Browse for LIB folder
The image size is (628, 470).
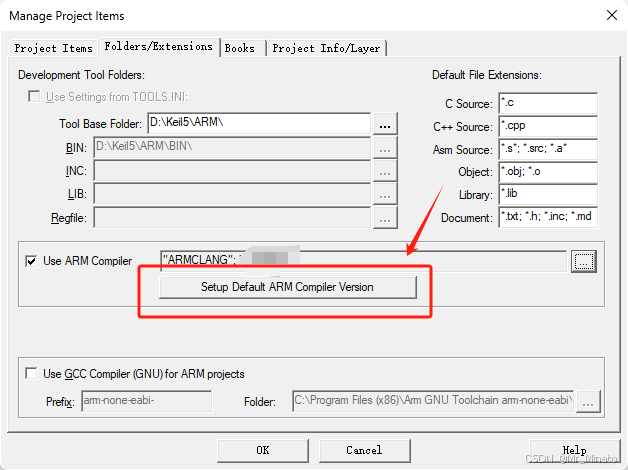click(385, 194)
